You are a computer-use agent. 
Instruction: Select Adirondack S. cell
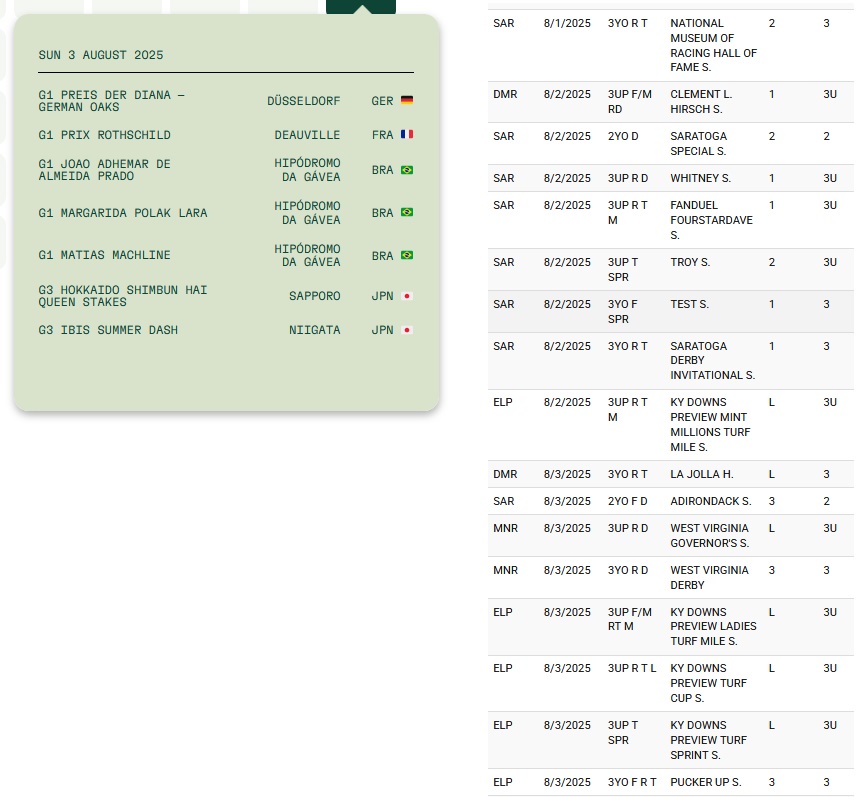point(711,501)
